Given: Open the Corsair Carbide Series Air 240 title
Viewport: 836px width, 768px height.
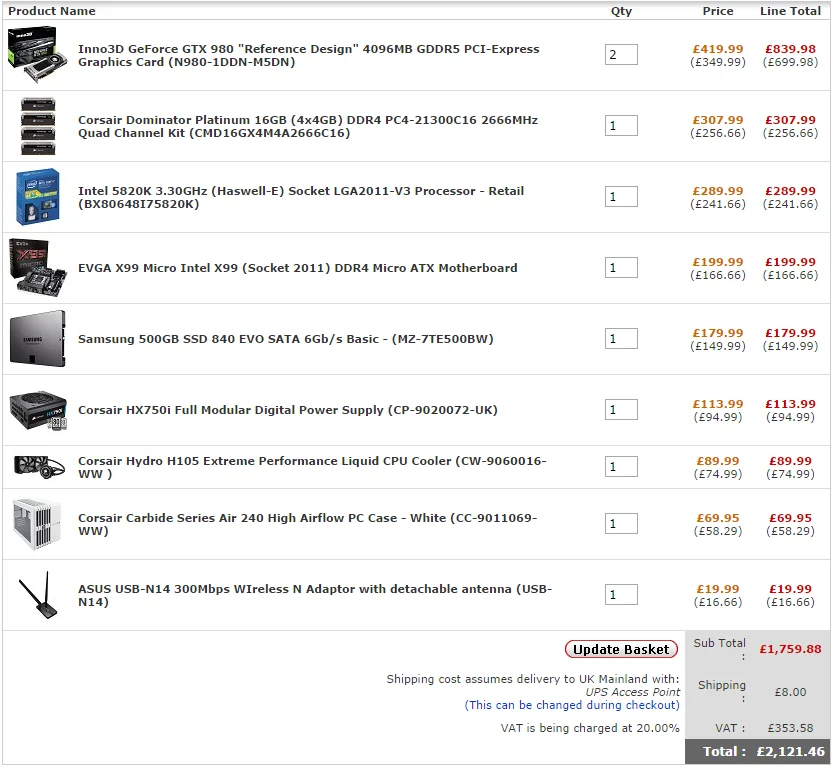Looking at the screenshot, I should pos(308,524).
